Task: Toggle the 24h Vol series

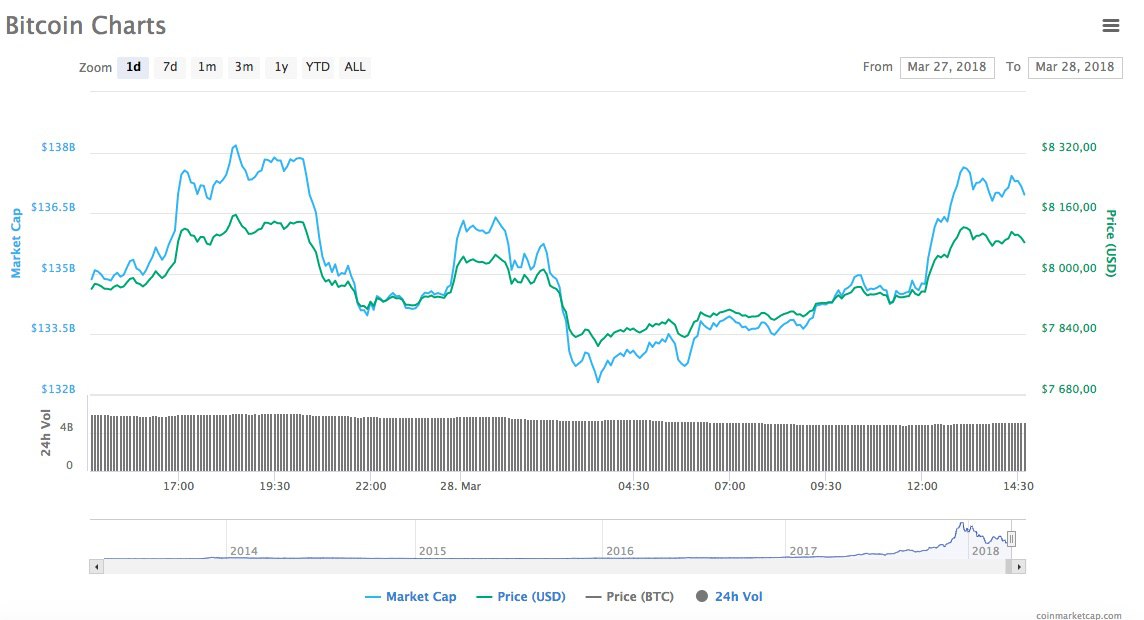Action: coord(729,597)
